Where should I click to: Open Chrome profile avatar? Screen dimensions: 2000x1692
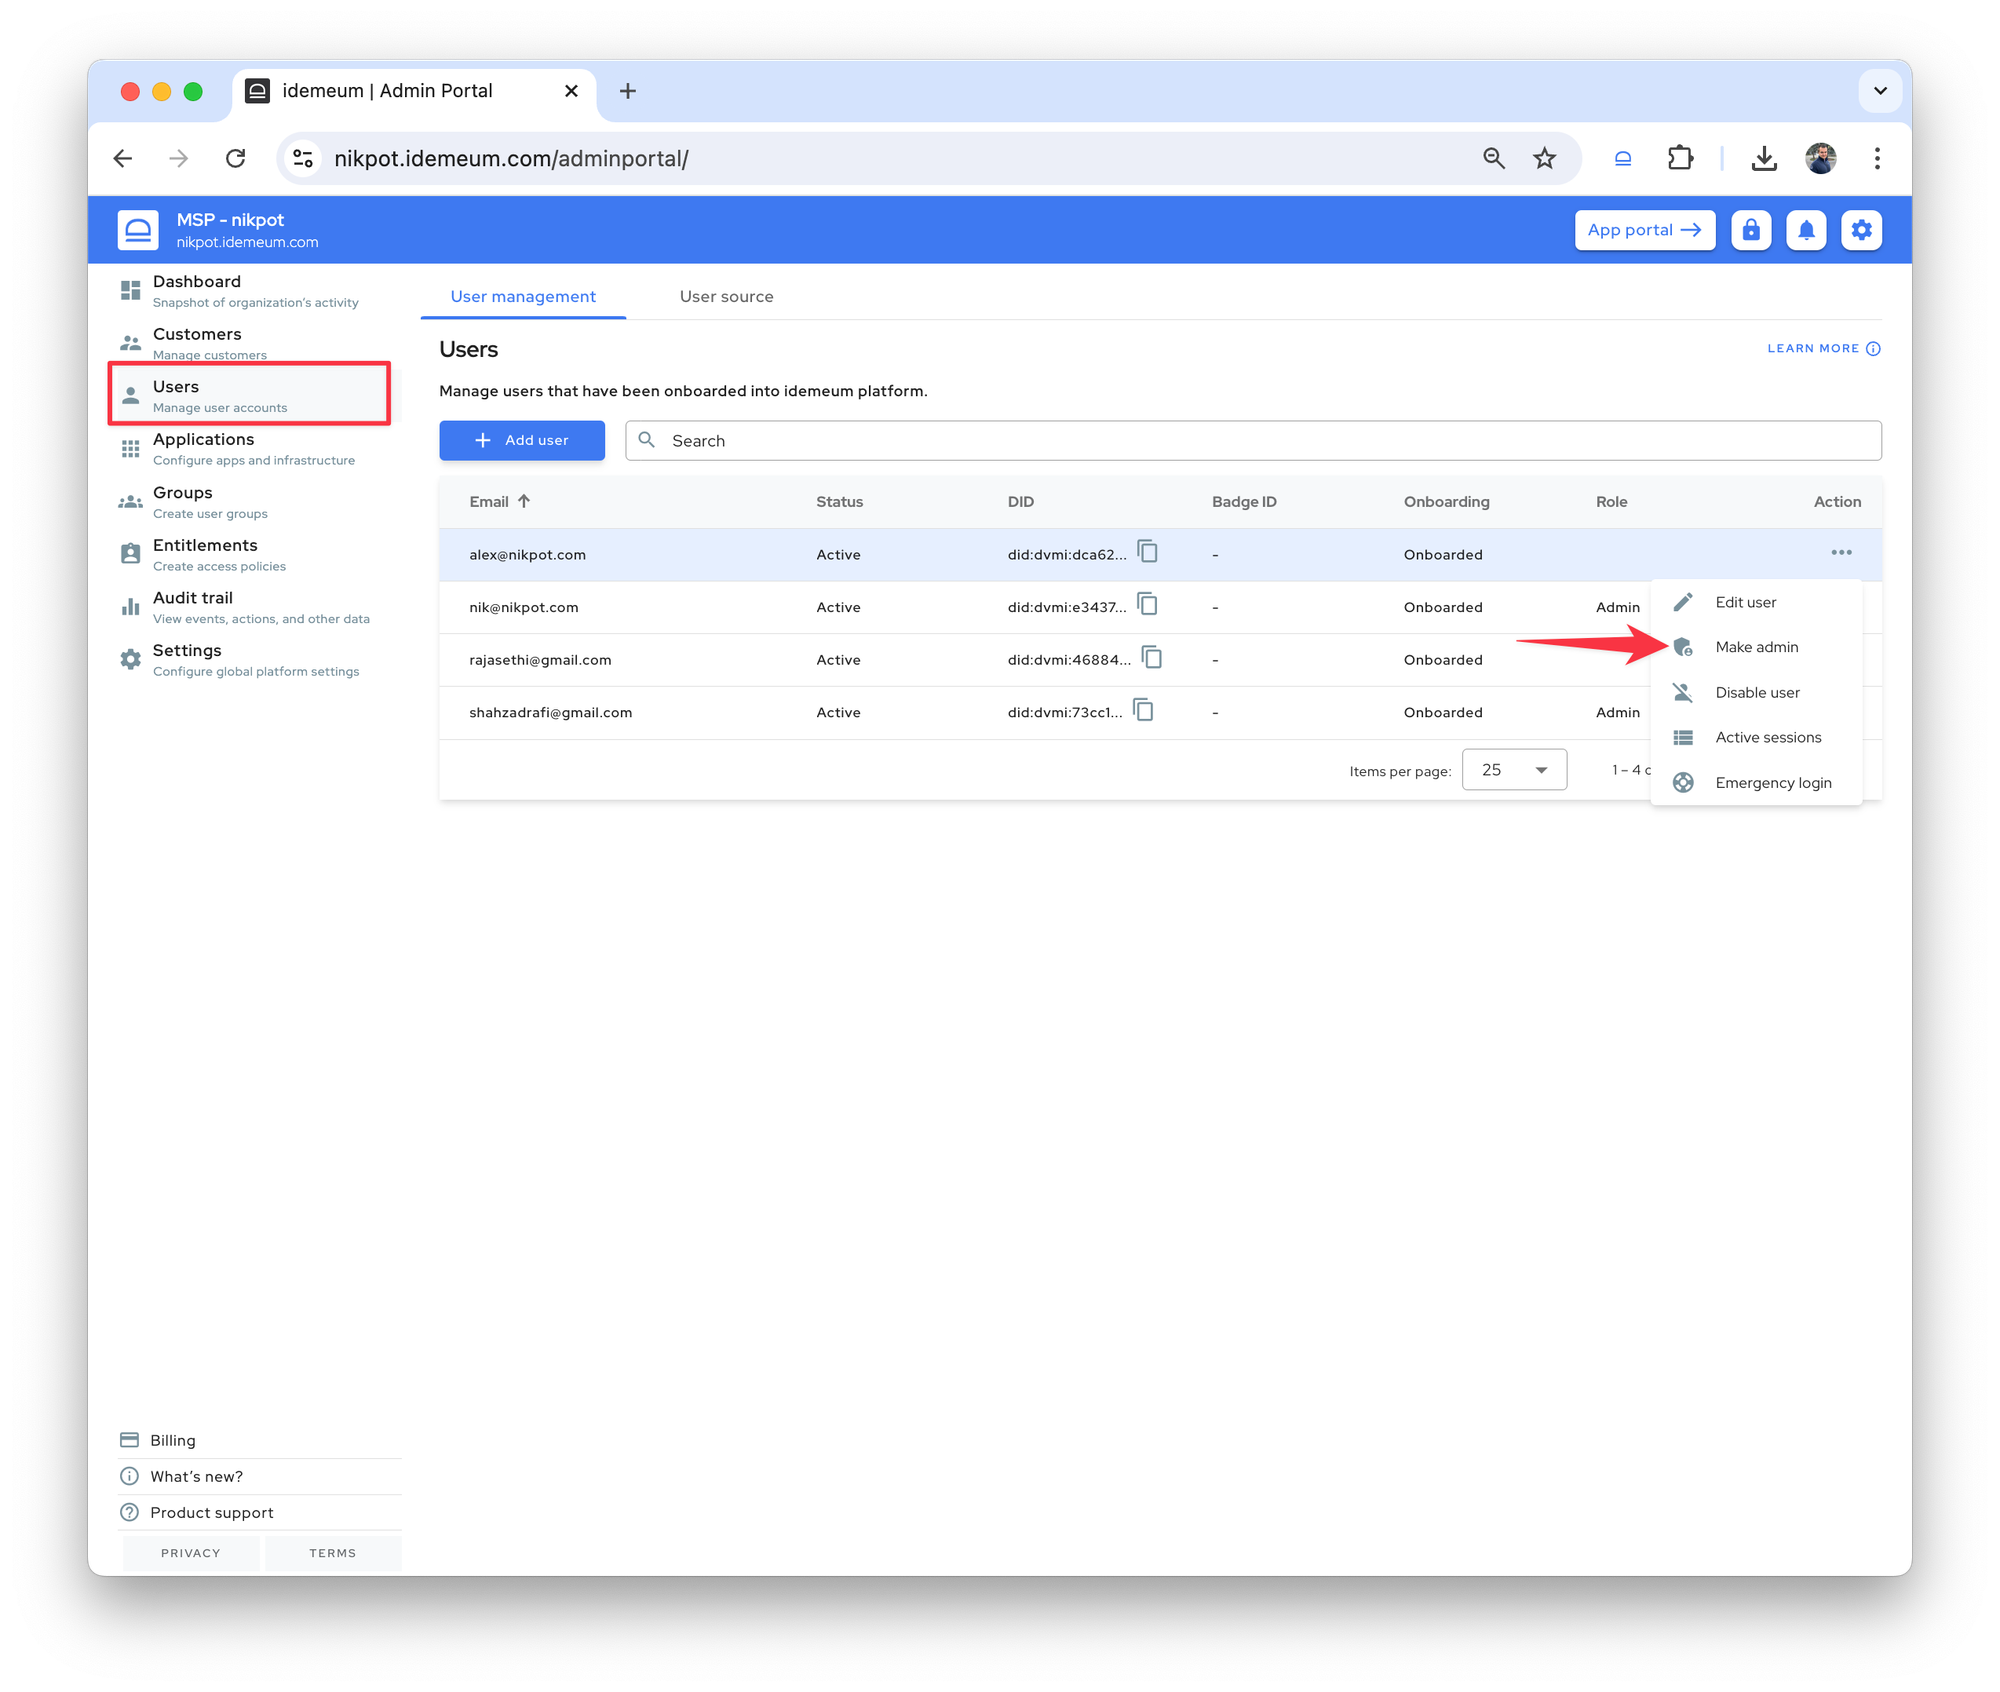pos(1821,158)
